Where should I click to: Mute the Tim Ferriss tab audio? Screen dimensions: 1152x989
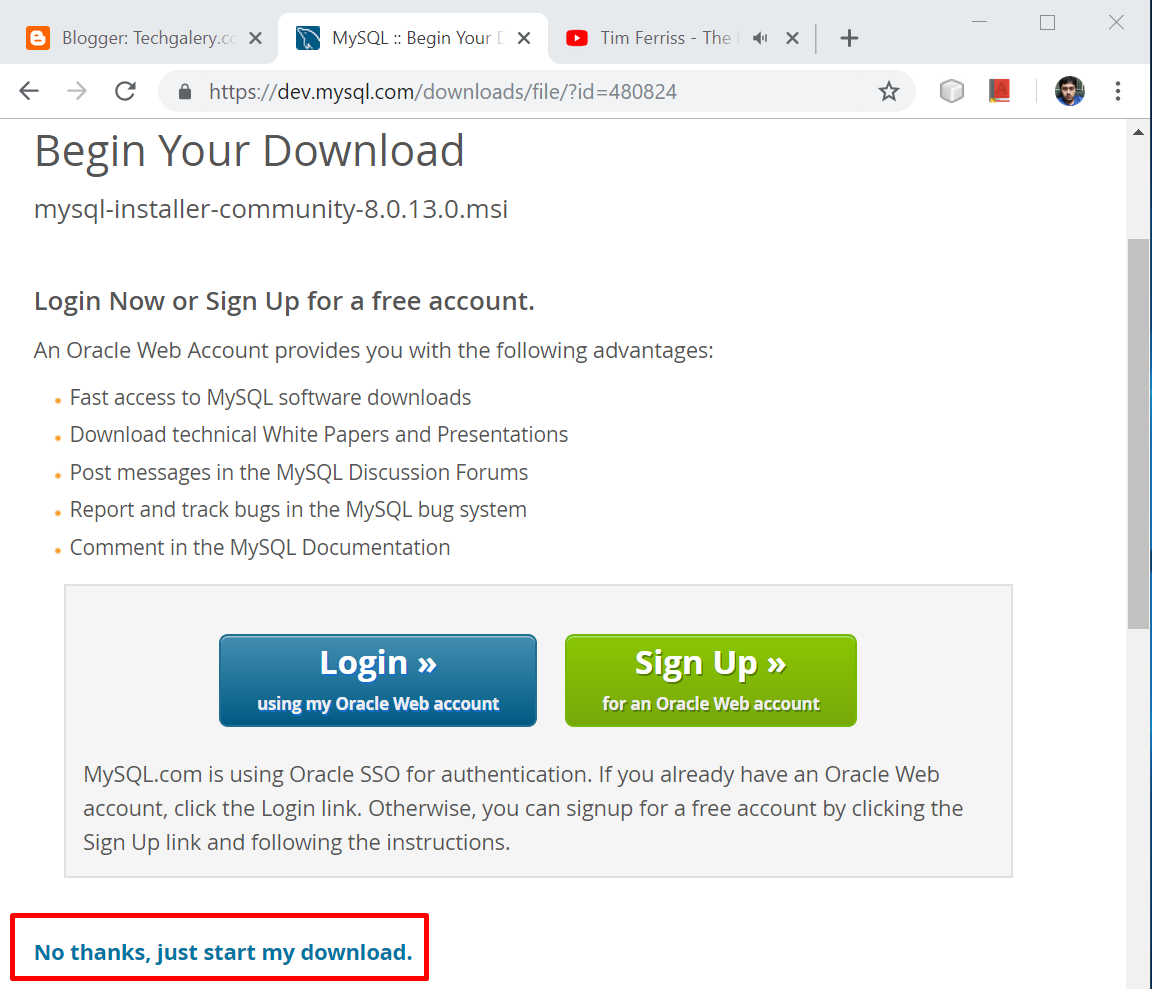[760, 38]
